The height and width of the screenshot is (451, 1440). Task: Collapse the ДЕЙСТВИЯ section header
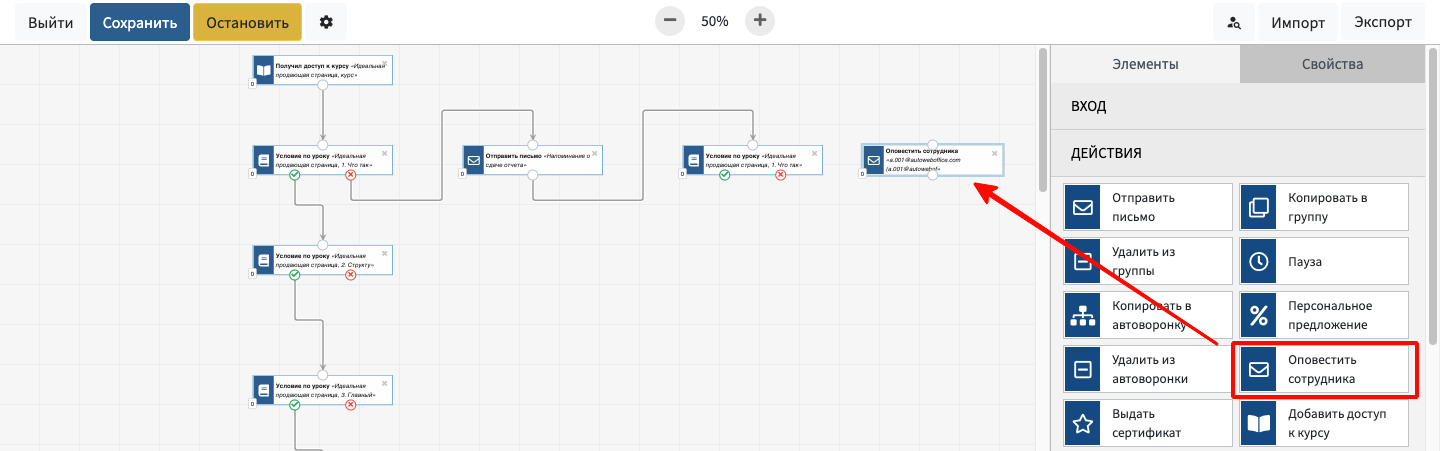click(1237, 153)
